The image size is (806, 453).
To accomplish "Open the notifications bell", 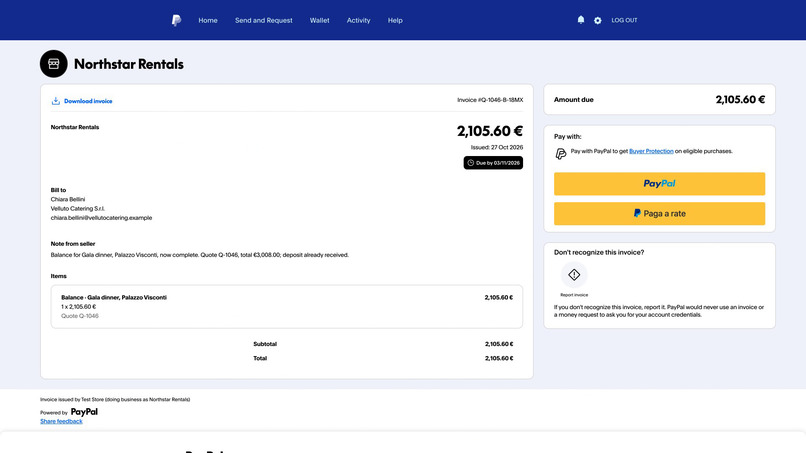I will pyautogui.click(x=581, y=20).
